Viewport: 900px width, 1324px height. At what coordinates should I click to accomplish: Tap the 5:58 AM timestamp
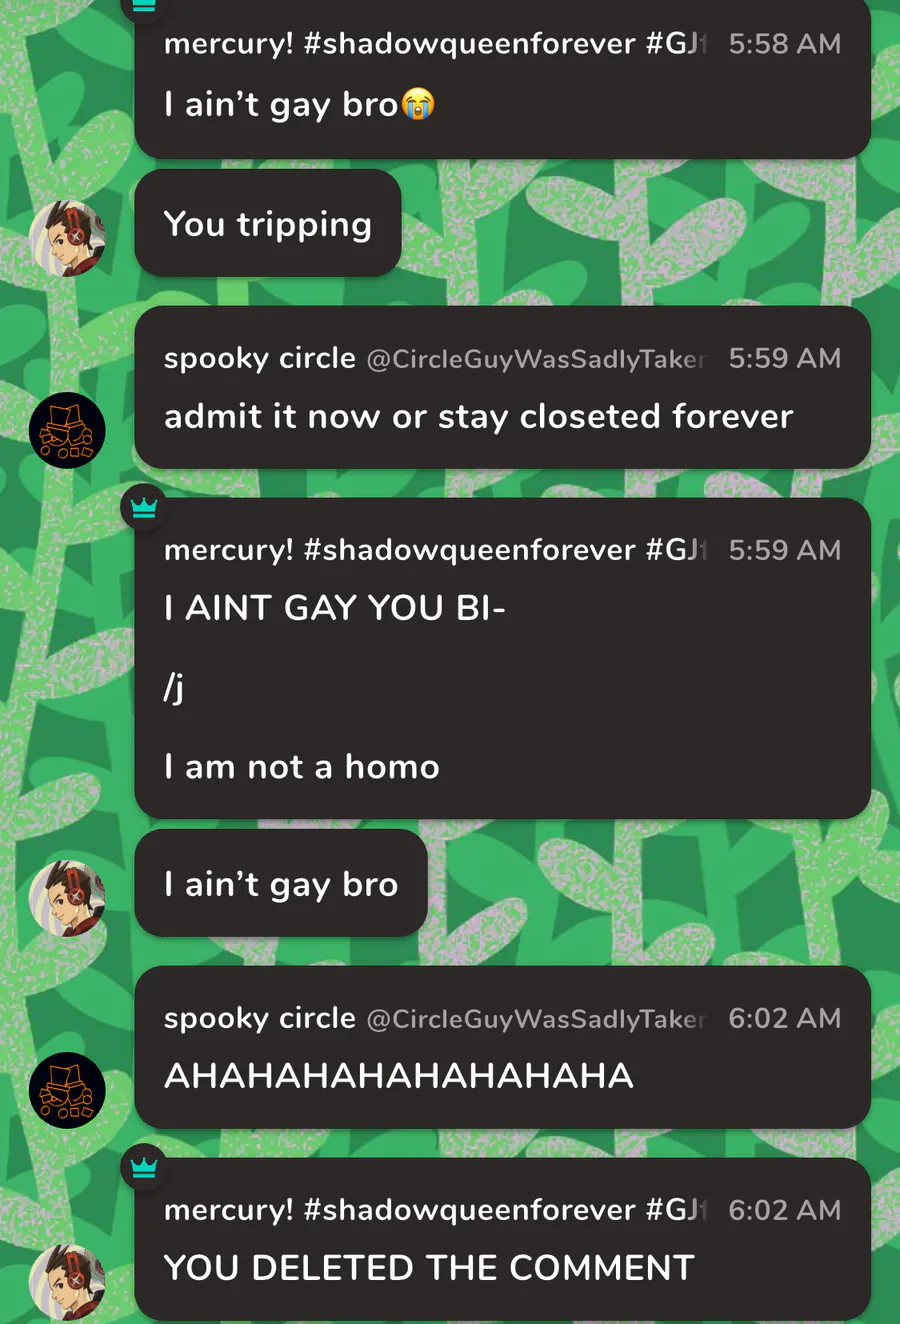(785, 44)
